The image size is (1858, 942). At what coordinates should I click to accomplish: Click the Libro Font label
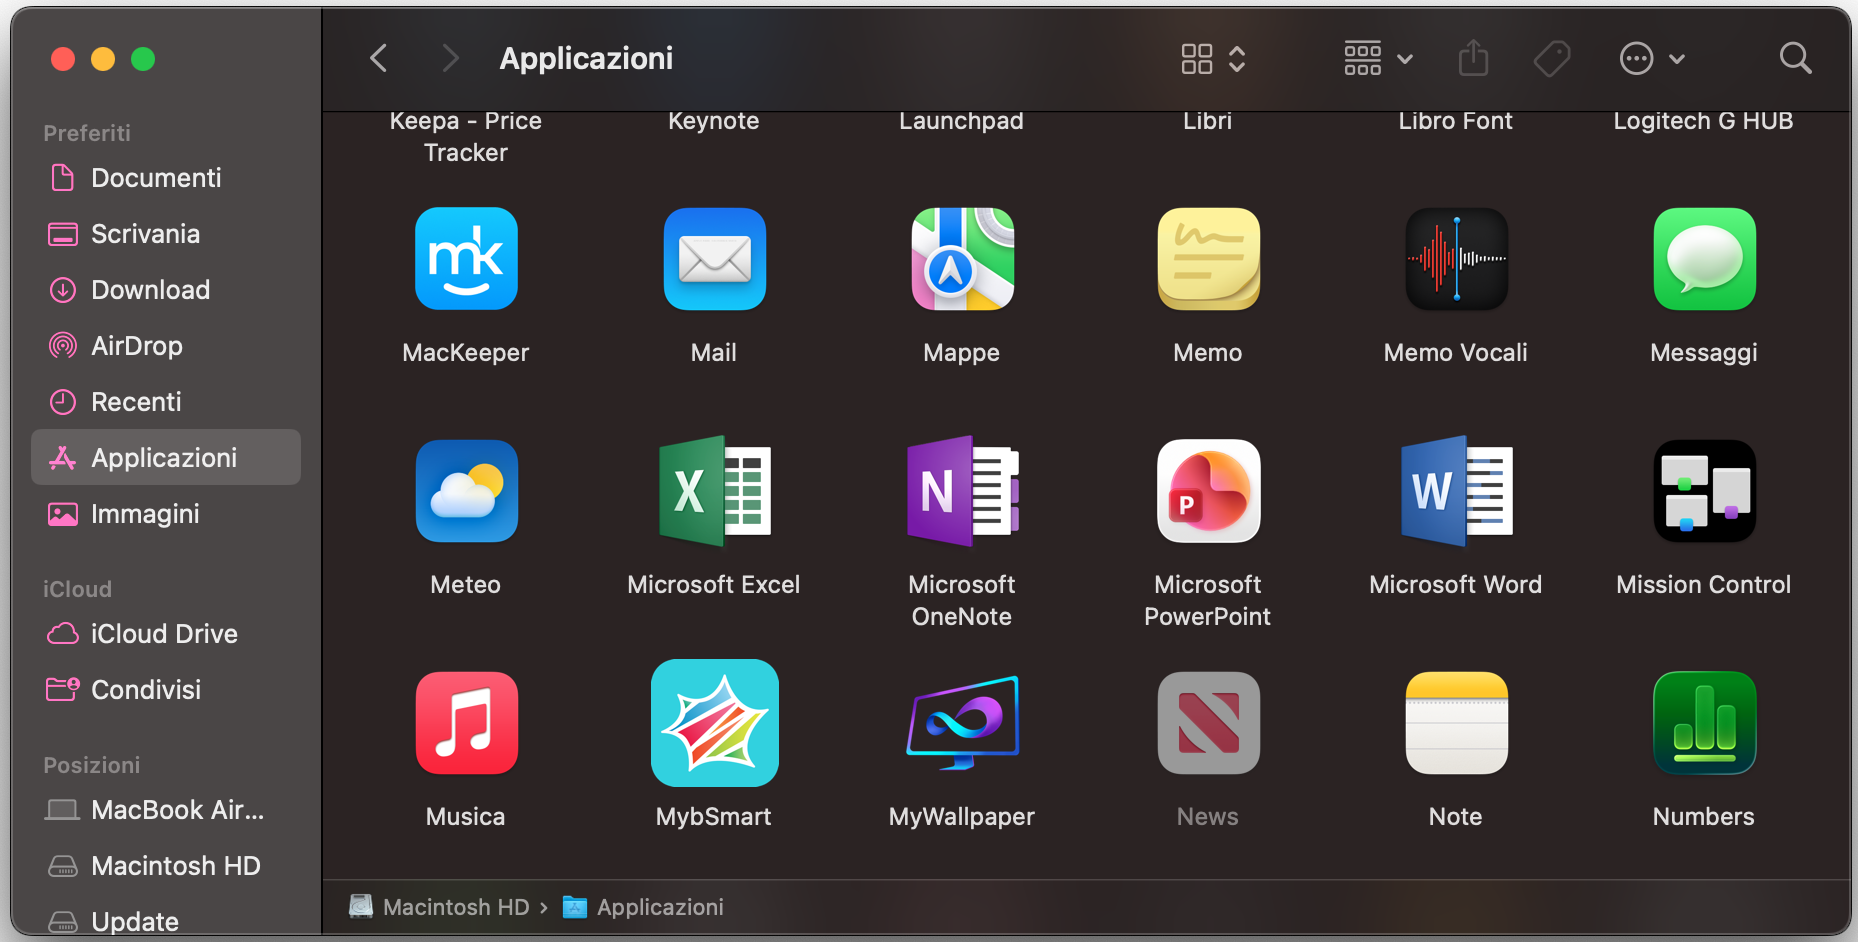point(1456,121)
